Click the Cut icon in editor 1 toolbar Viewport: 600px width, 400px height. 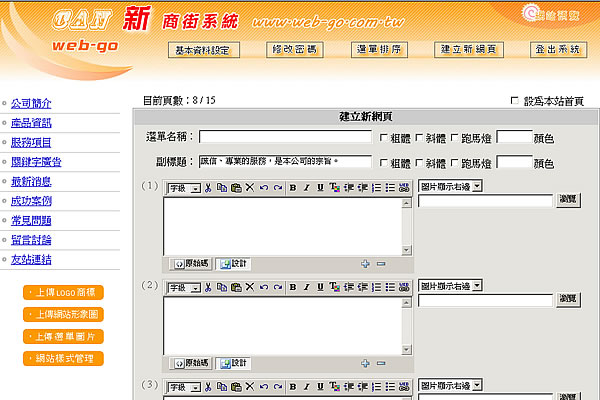207,187
